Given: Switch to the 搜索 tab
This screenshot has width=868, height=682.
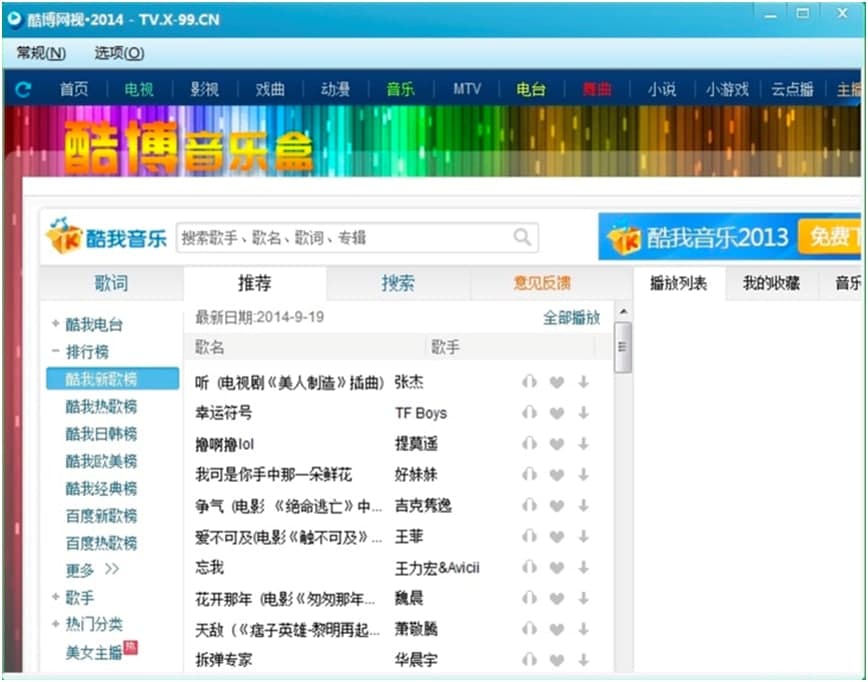Looking at the screenshot, I should click(x=397, y=284).
